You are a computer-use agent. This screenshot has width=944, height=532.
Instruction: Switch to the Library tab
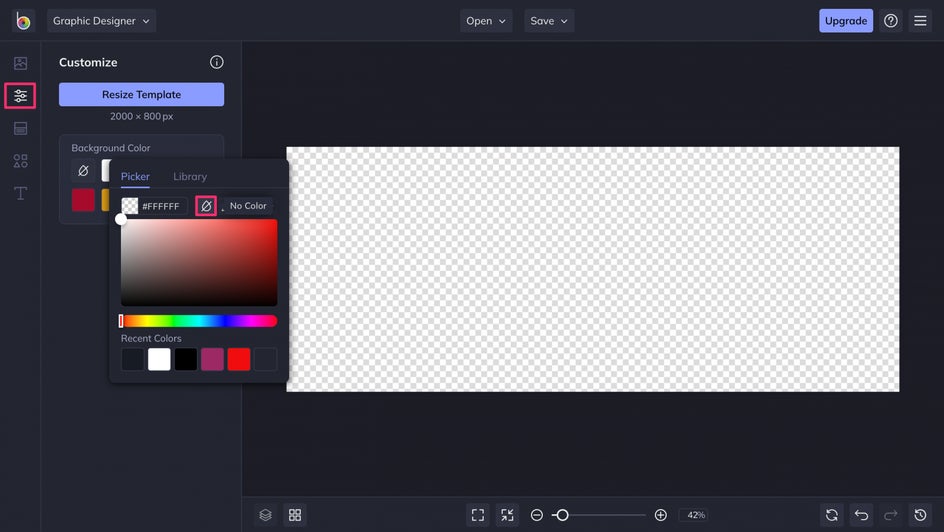point(190,176)
